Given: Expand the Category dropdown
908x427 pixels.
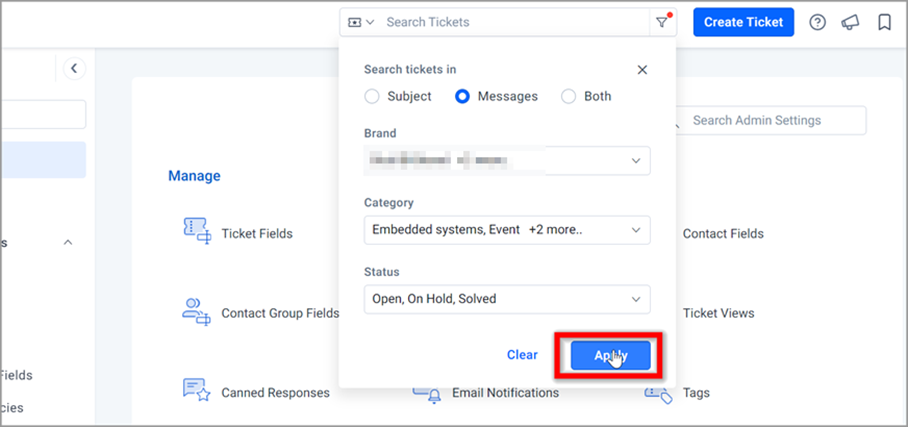Looking at the screenshot, I should click(507, 230).
